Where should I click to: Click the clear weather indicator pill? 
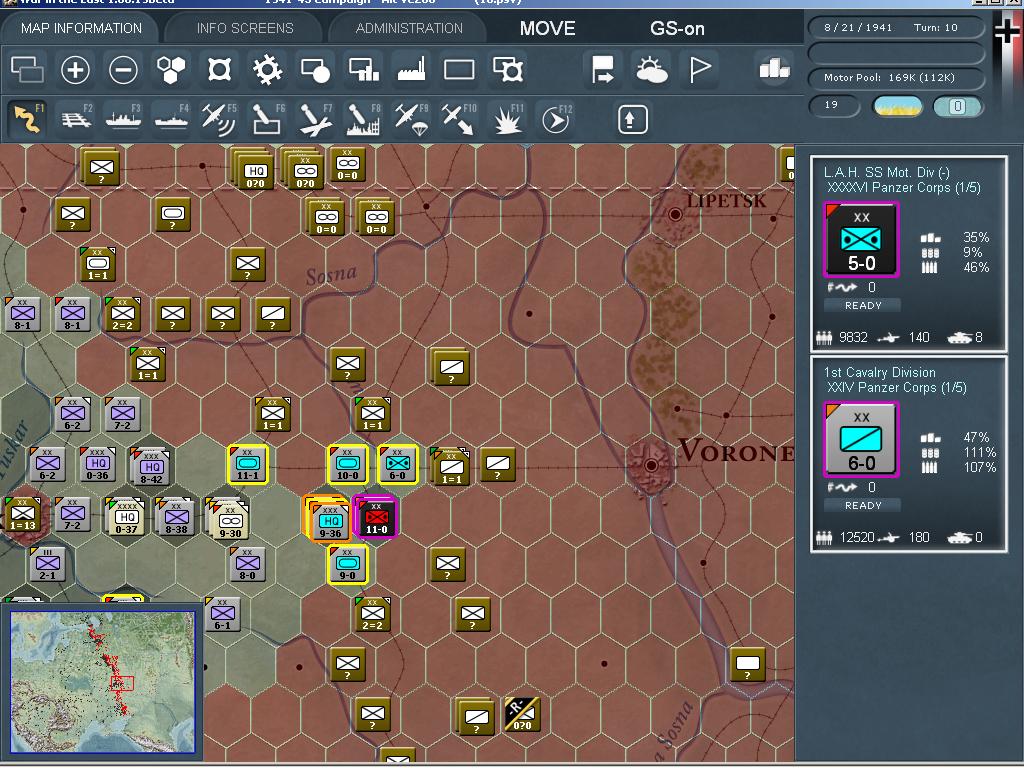coord(897,106)
